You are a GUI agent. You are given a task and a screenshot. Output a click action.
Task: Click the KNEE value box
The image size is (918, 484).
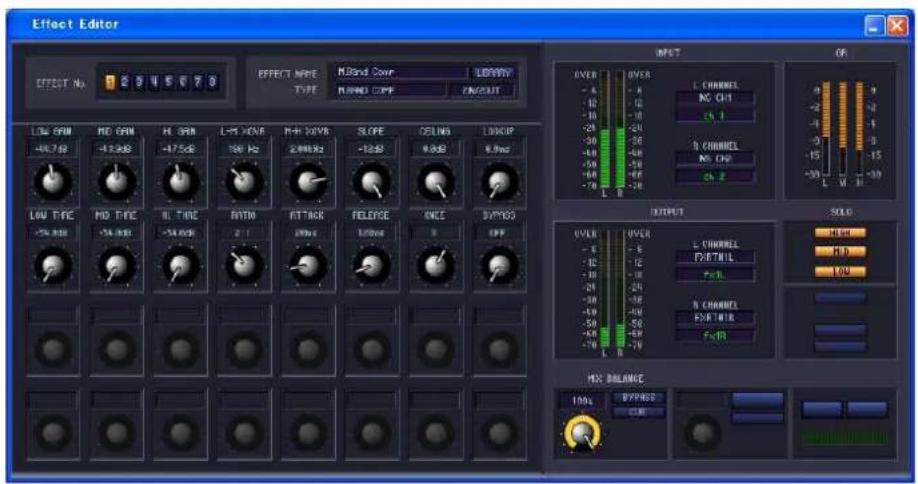[435, 233]
